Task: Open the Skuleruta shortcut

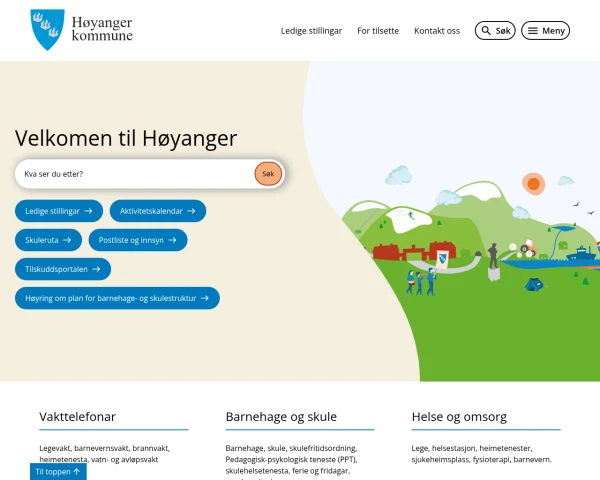Action: click(48, 240)
